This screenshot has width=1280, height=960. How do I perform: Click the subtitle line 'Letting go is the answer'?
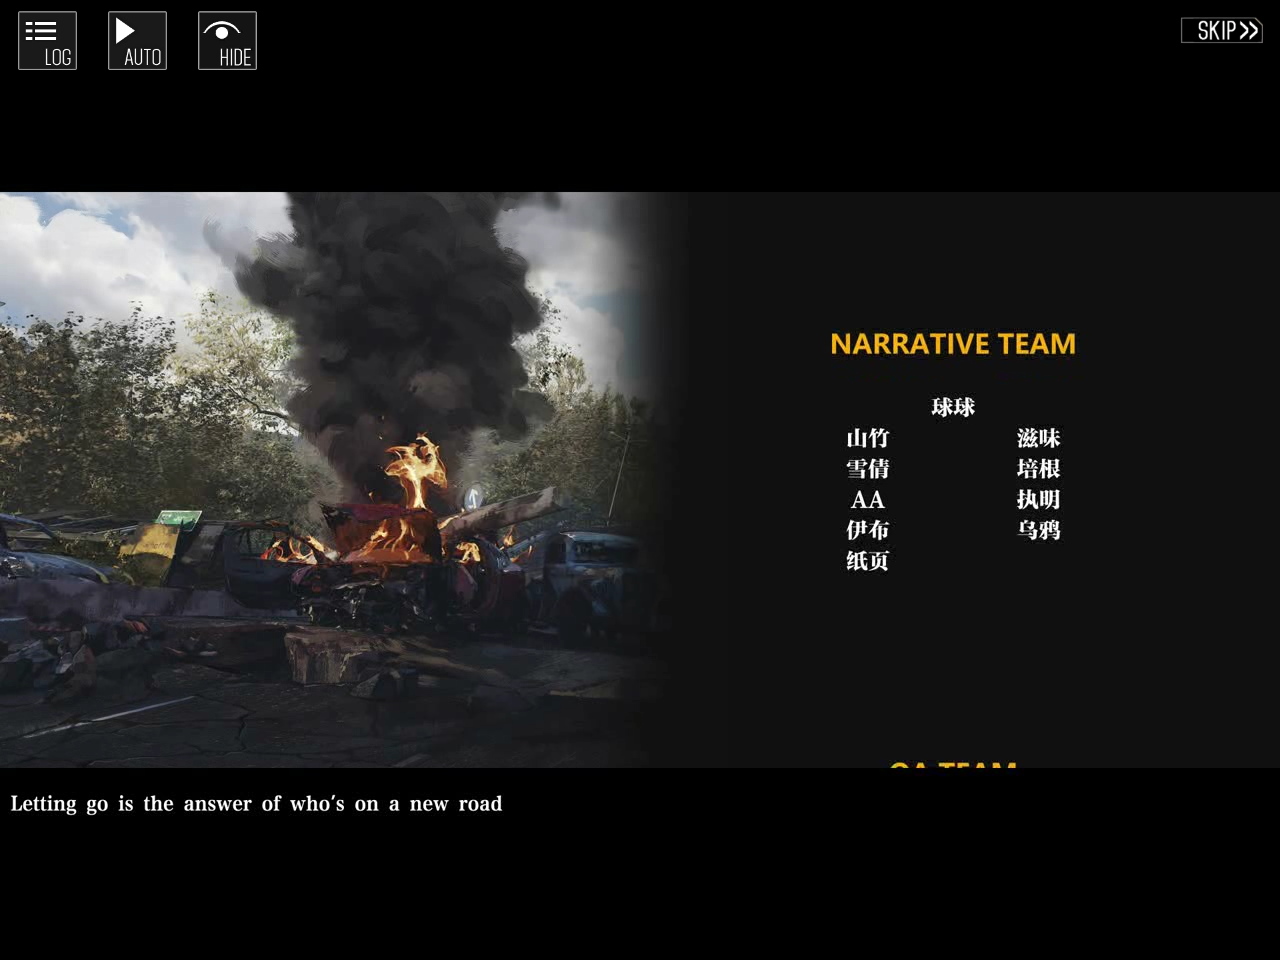pos(256,804)
